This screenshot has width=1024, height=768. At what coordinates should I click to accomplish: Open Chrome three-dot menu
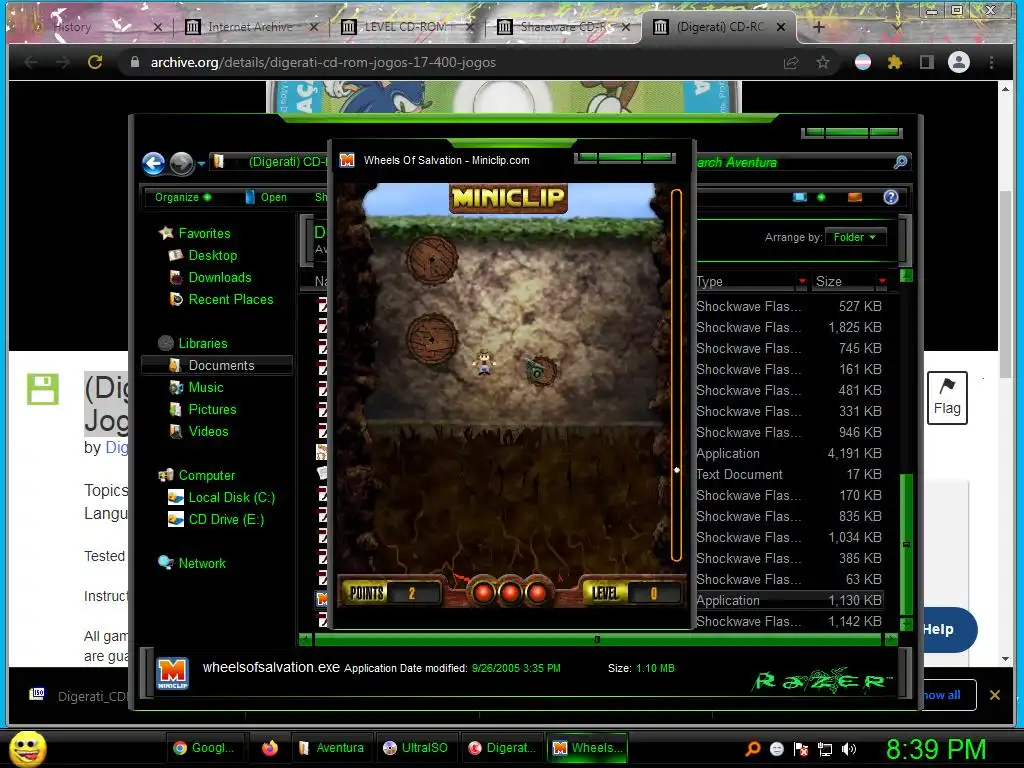point(991,62)
